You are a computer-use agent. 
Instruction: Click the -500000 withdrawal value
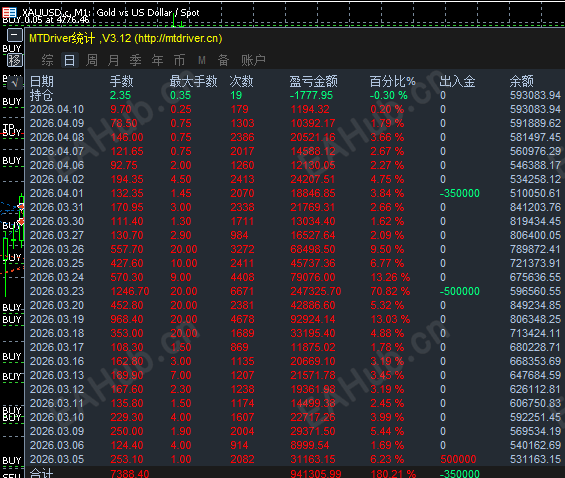coord(460,291)
